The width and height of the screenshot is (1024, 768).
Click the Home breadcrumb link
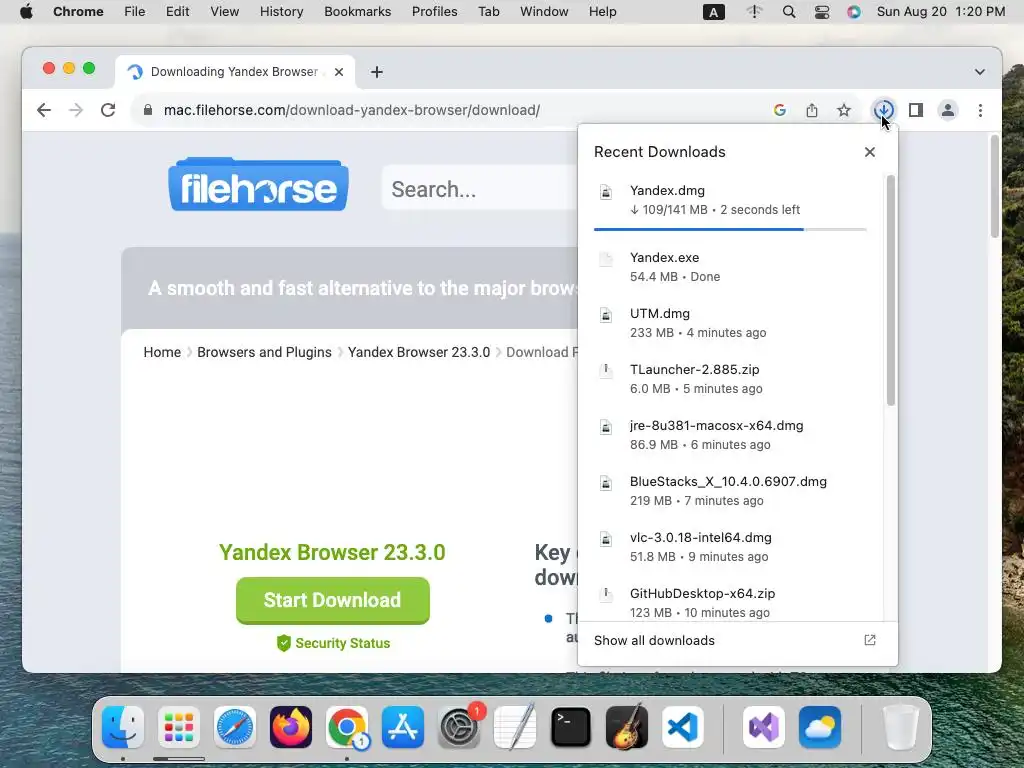point(162,352)
